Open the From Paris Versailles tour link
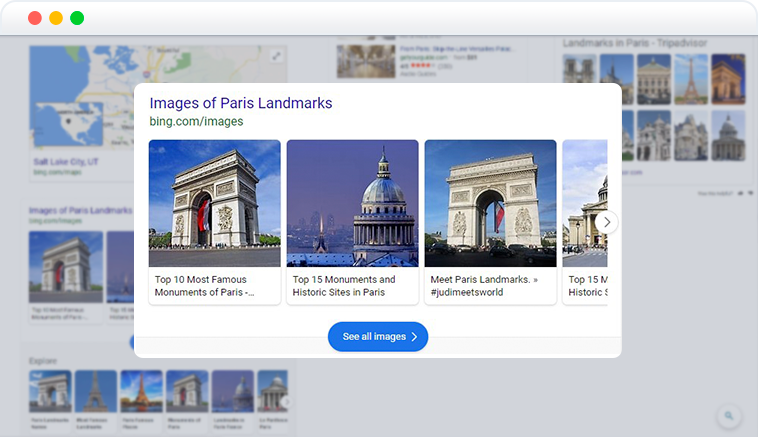 (457, 49)
